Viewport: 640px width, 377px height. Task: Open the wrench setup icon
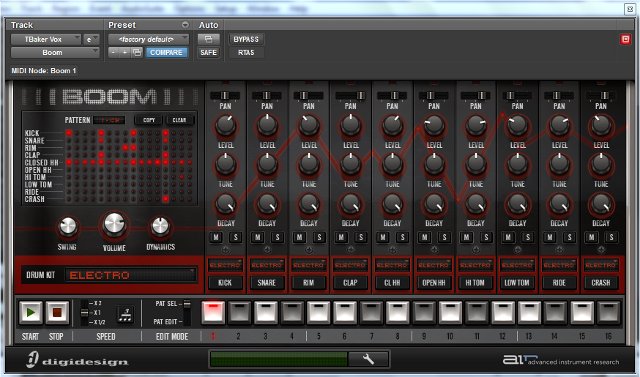click(369, 359)
